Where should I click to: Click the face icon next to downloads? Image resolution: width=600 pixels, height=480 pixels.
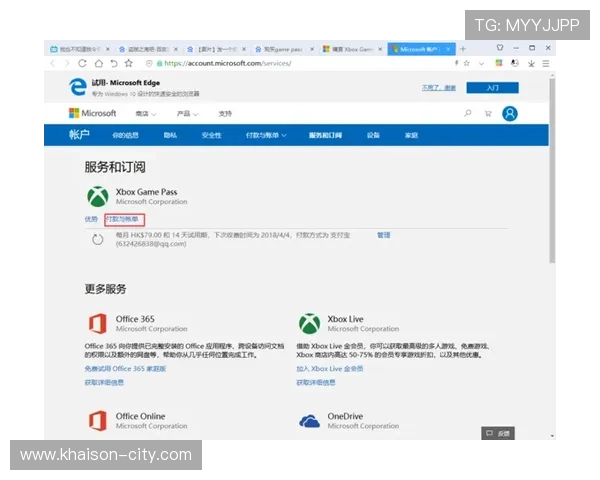coord(515,63)
